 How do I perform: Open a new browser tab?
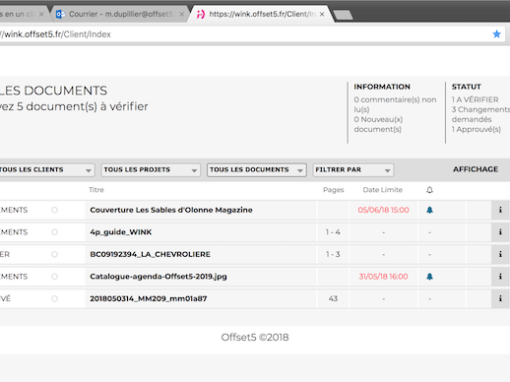(x=343, y=15)
